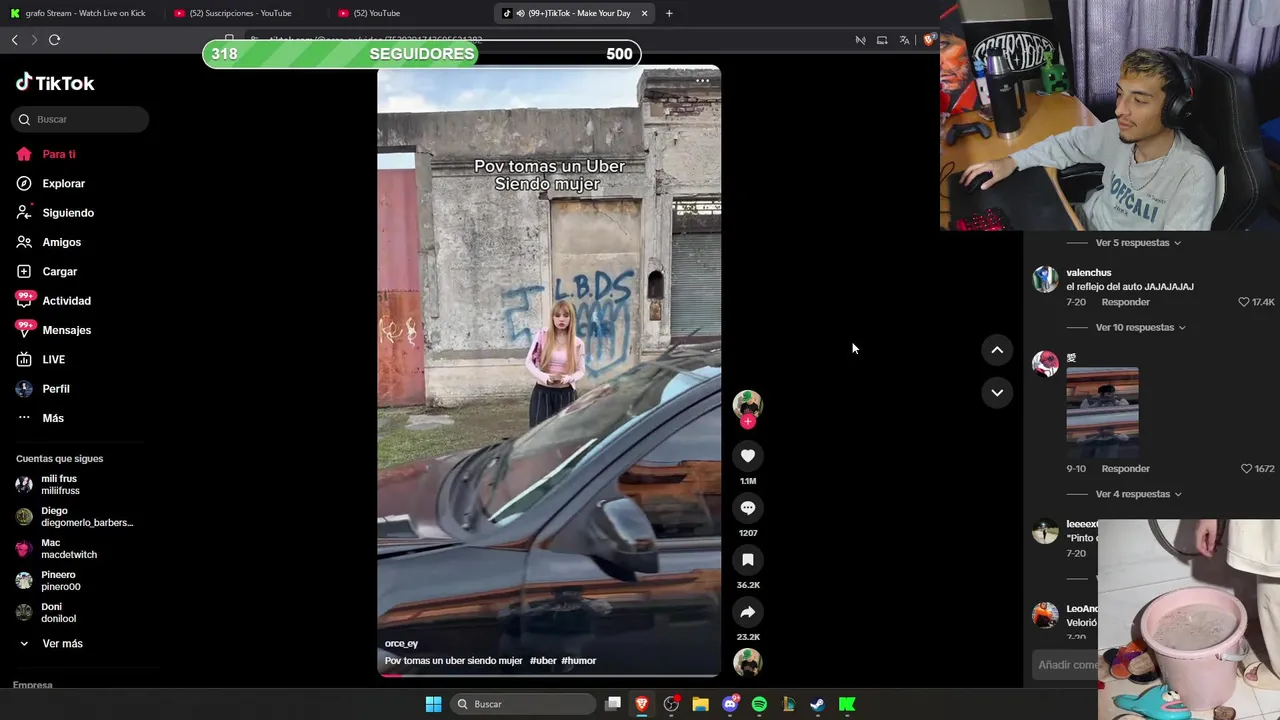
Task: Open the Más menu
Action: (52, 418)
